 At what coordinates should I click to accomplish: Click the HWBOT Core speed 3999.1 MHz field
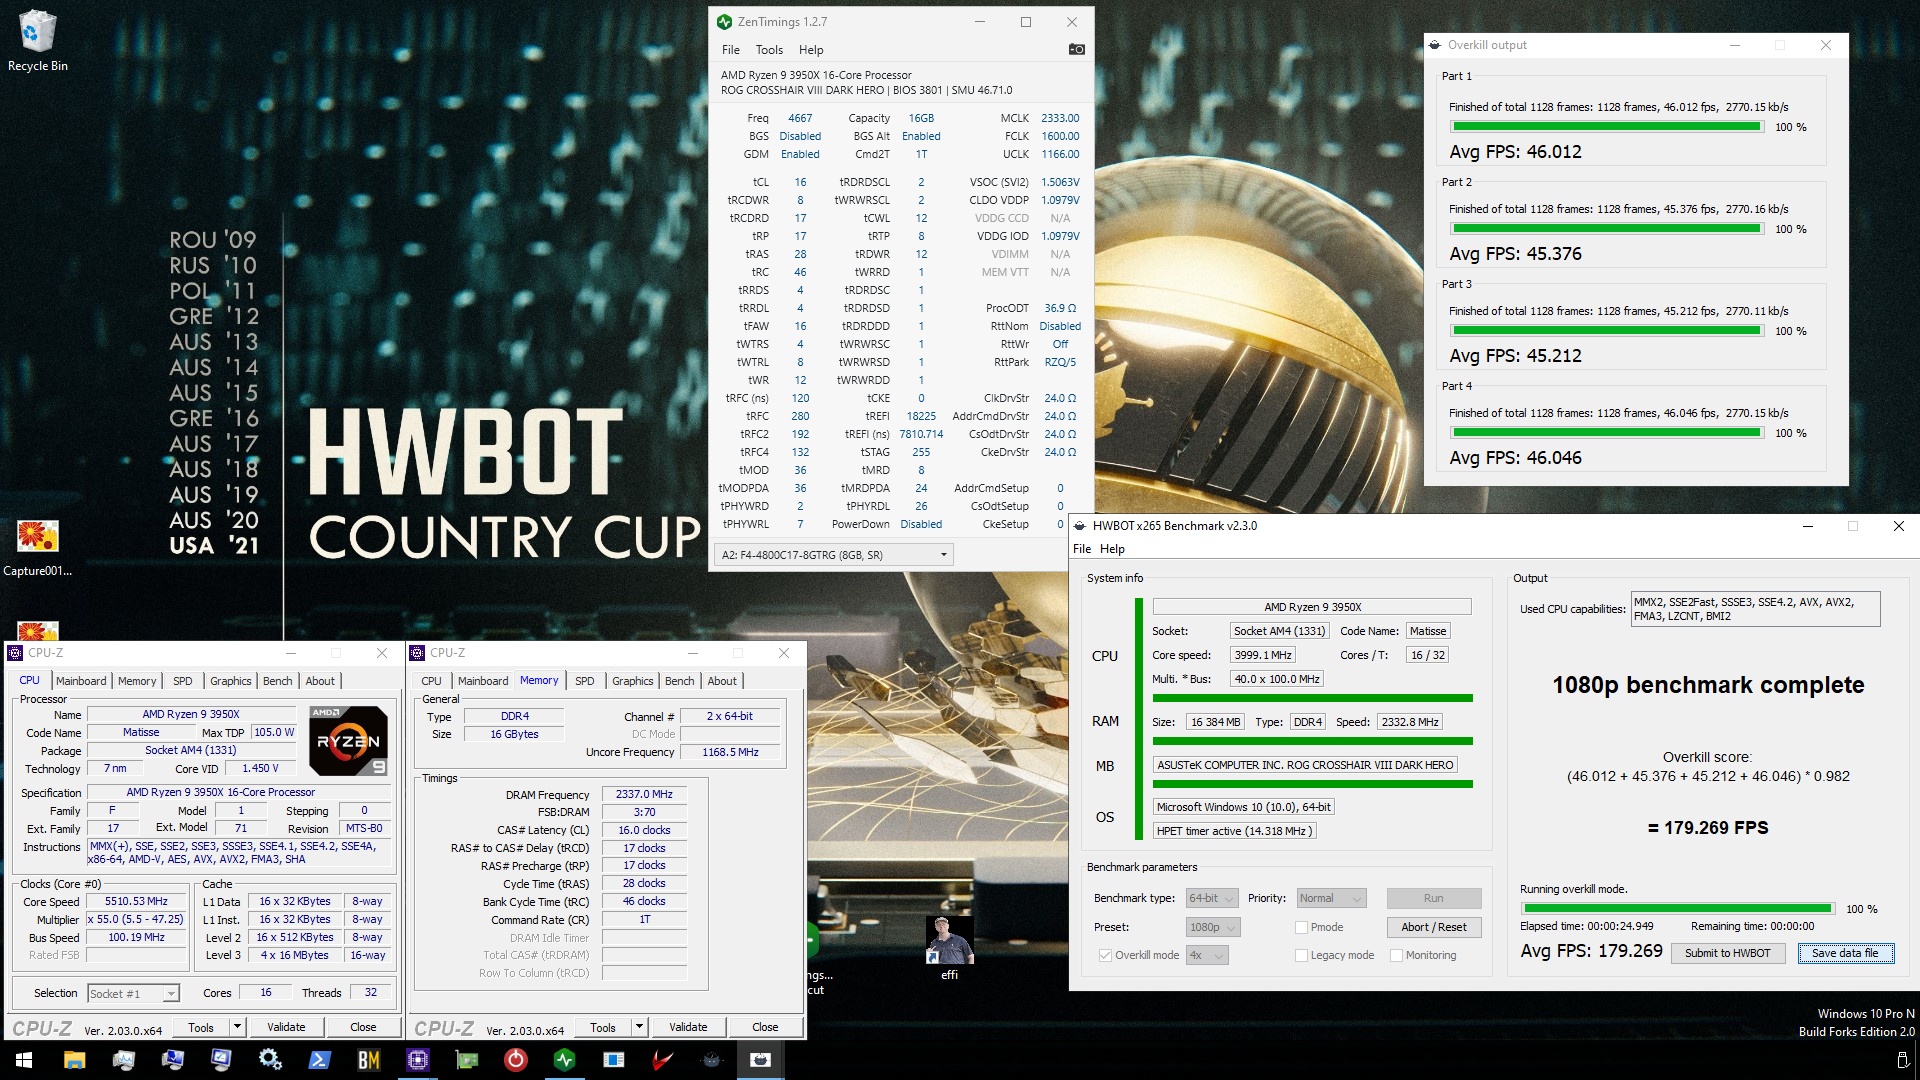(1263, 655)
